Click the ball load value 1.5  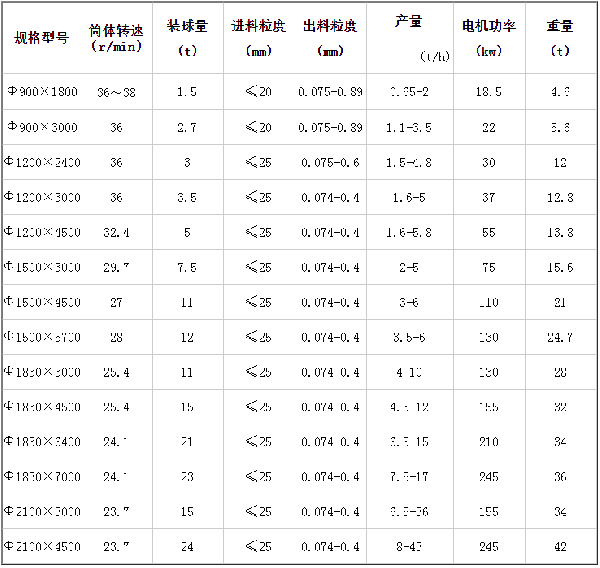[x=187, y=91]
